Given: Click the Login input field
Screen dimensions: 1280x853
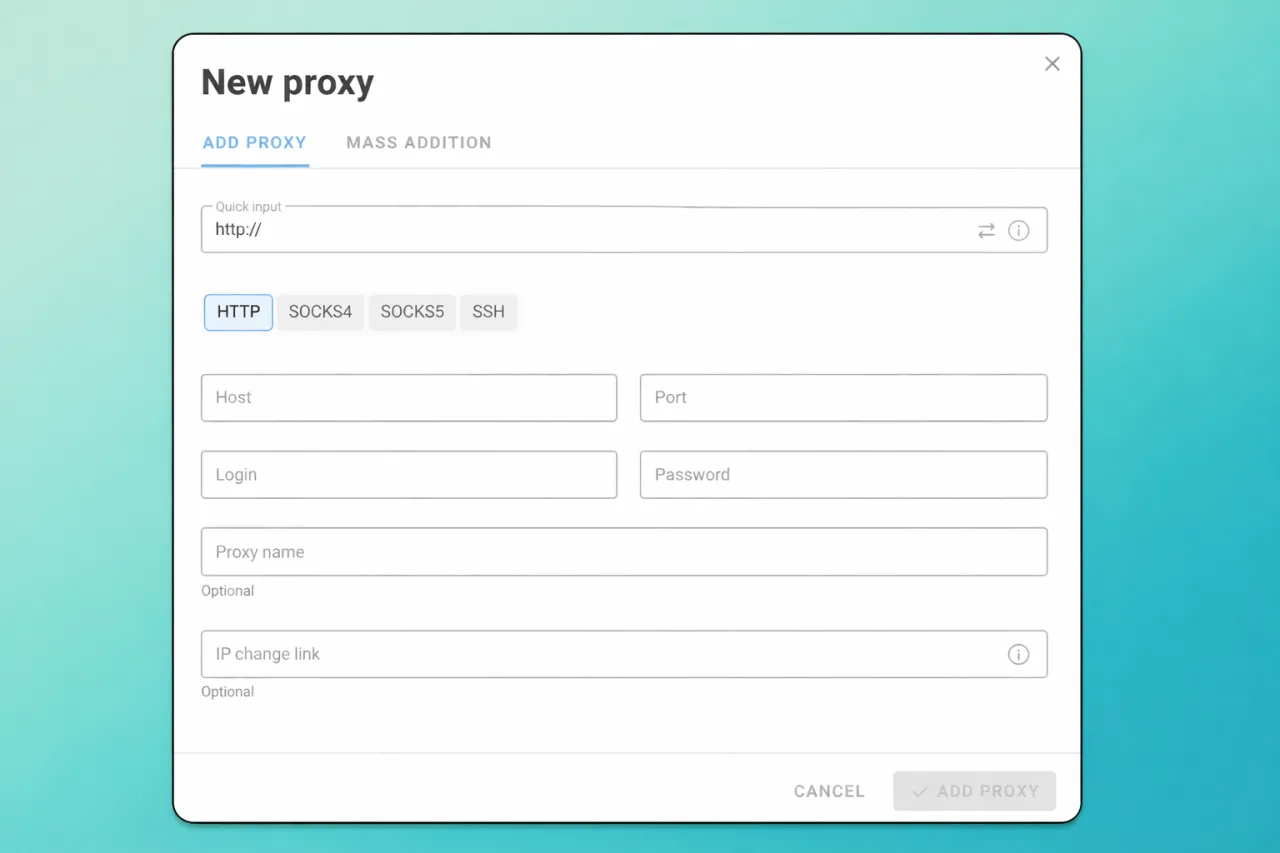Looking at the screenshot, I should click(x=408, y=475).
